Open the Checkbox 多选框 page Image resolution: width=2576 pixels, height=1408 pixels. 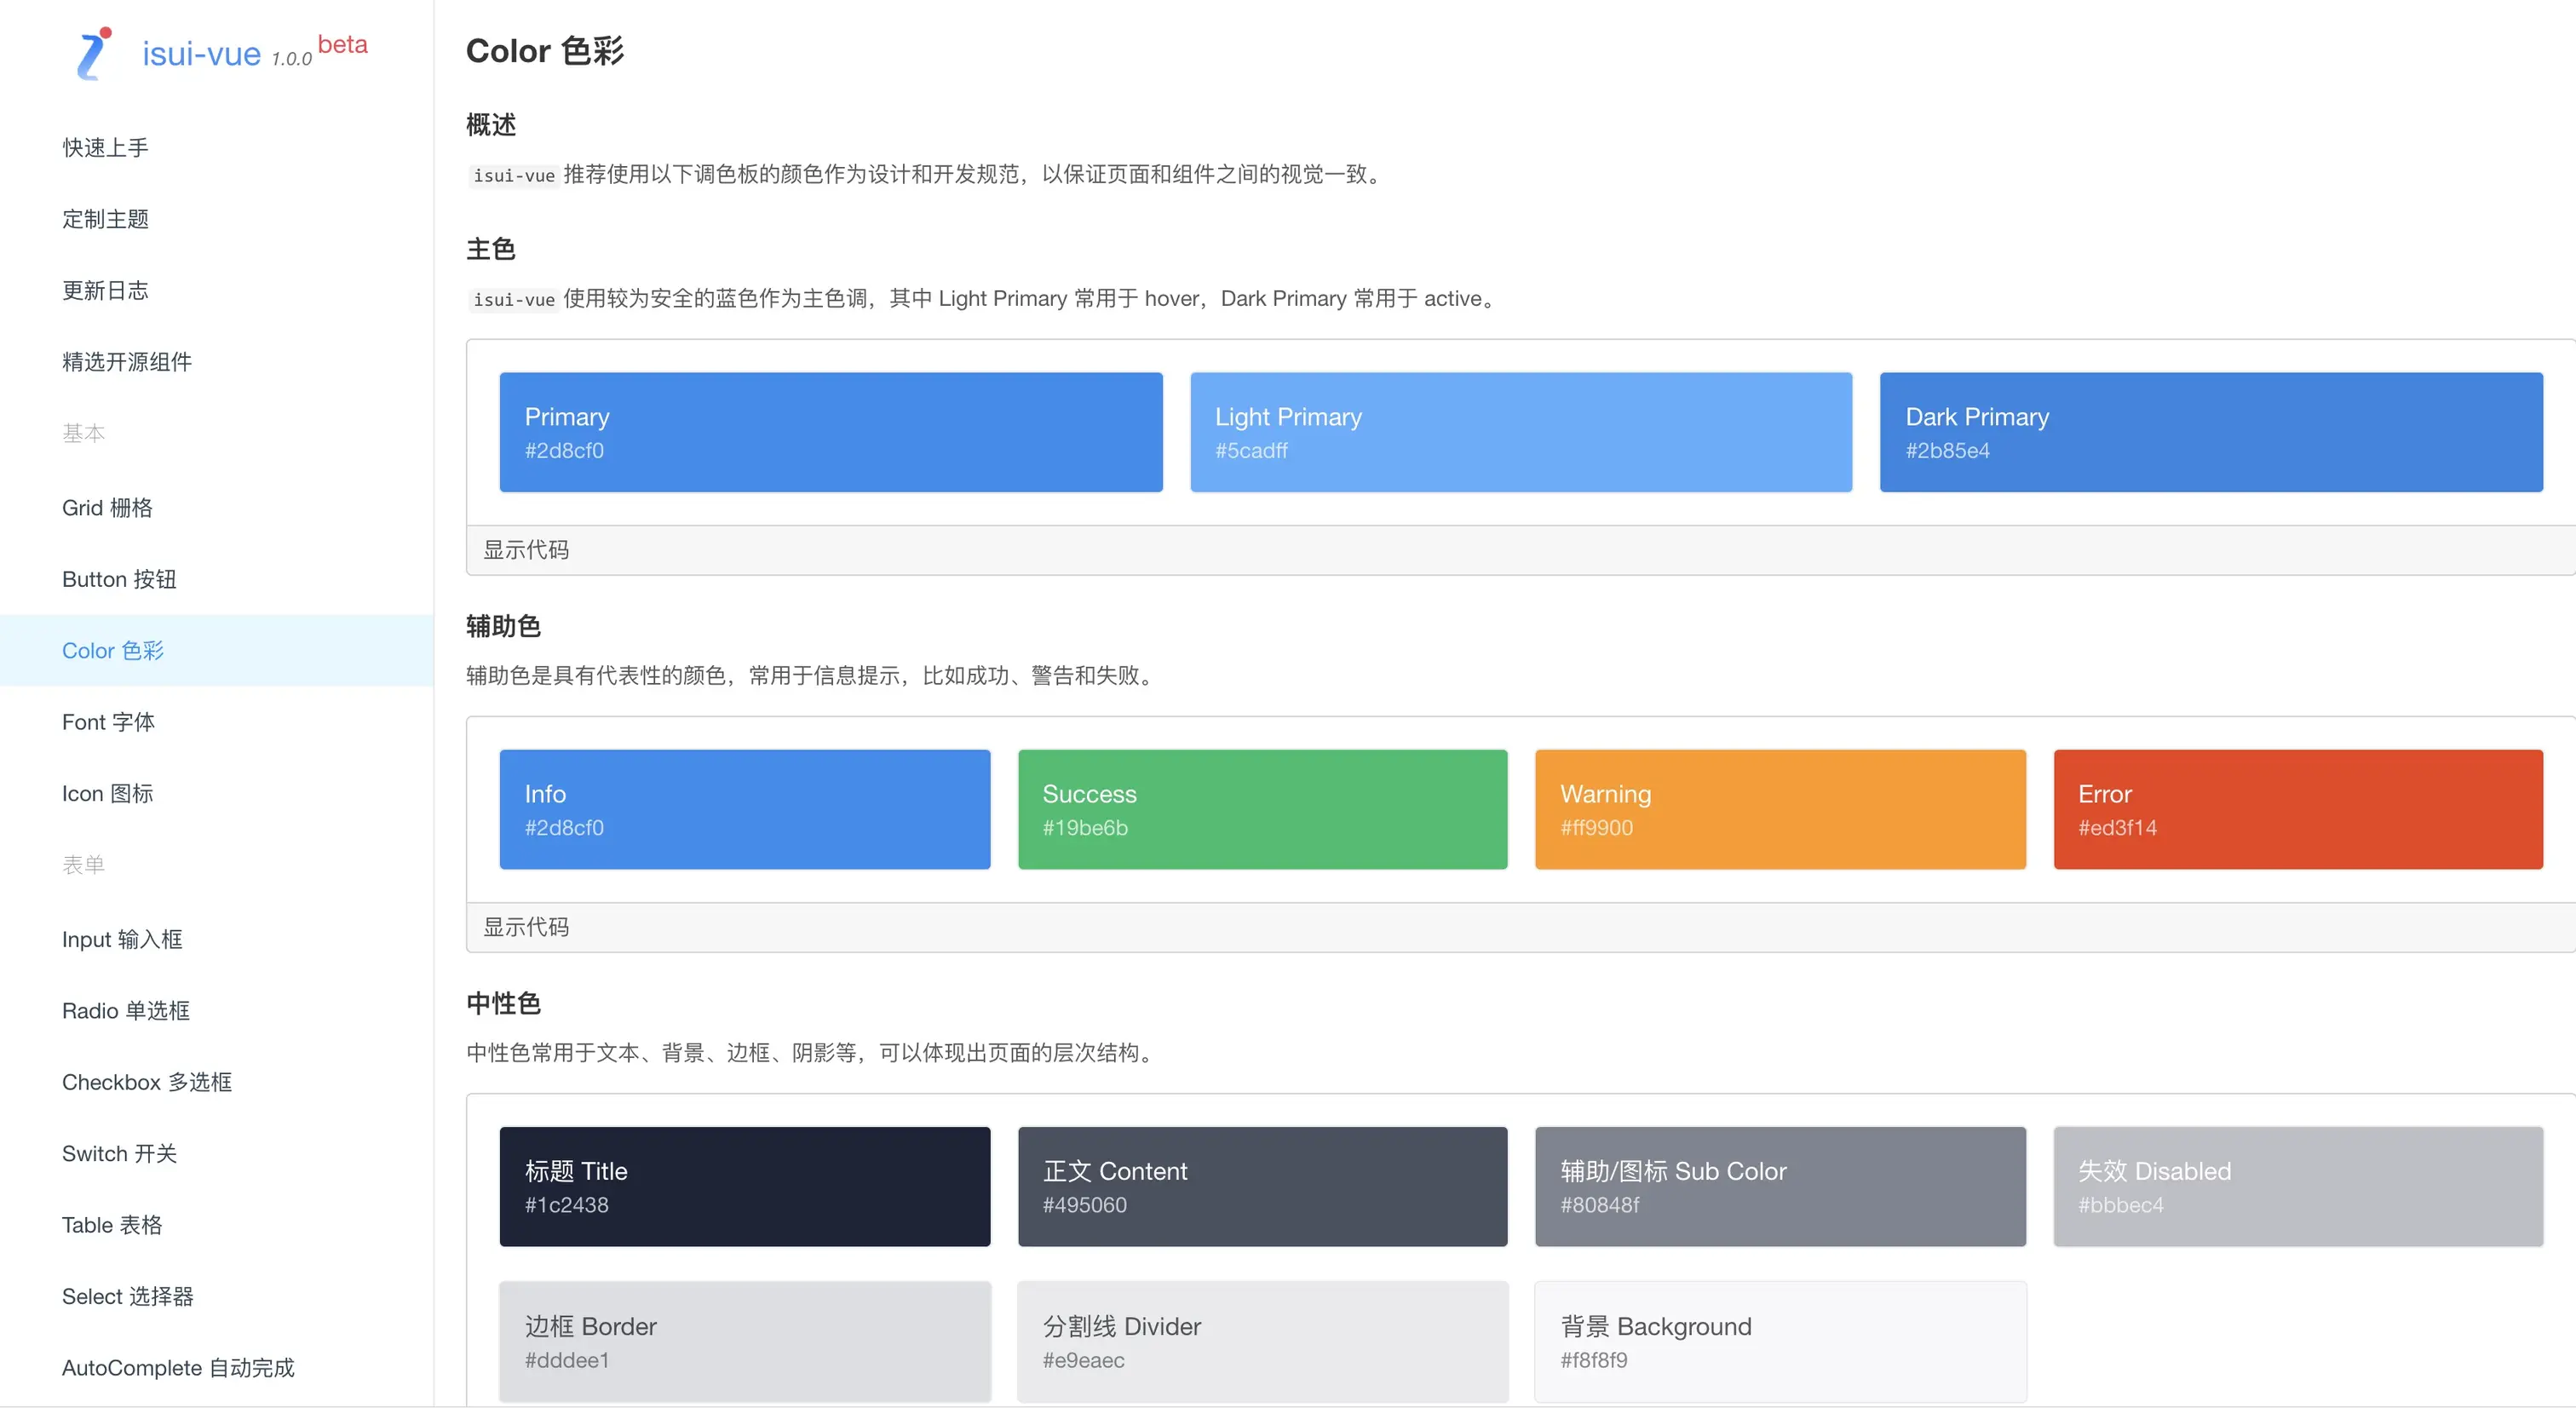pyautogui.click(x=147, y=1082)
